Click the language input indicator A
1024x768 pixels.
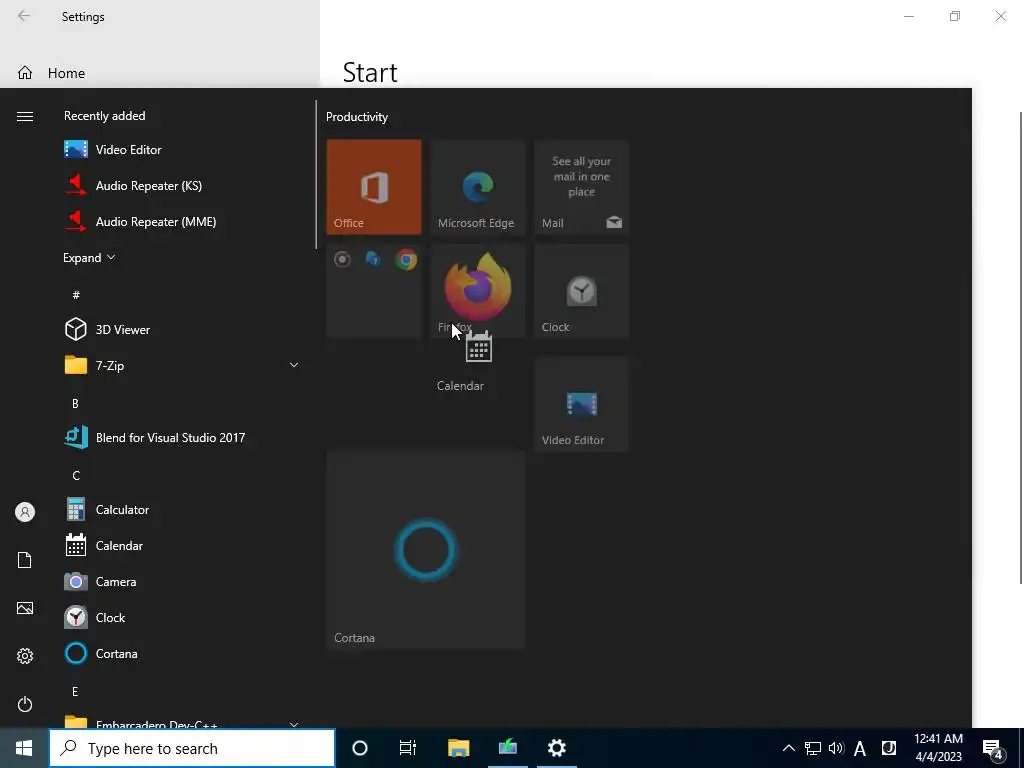tap(860, 748)
